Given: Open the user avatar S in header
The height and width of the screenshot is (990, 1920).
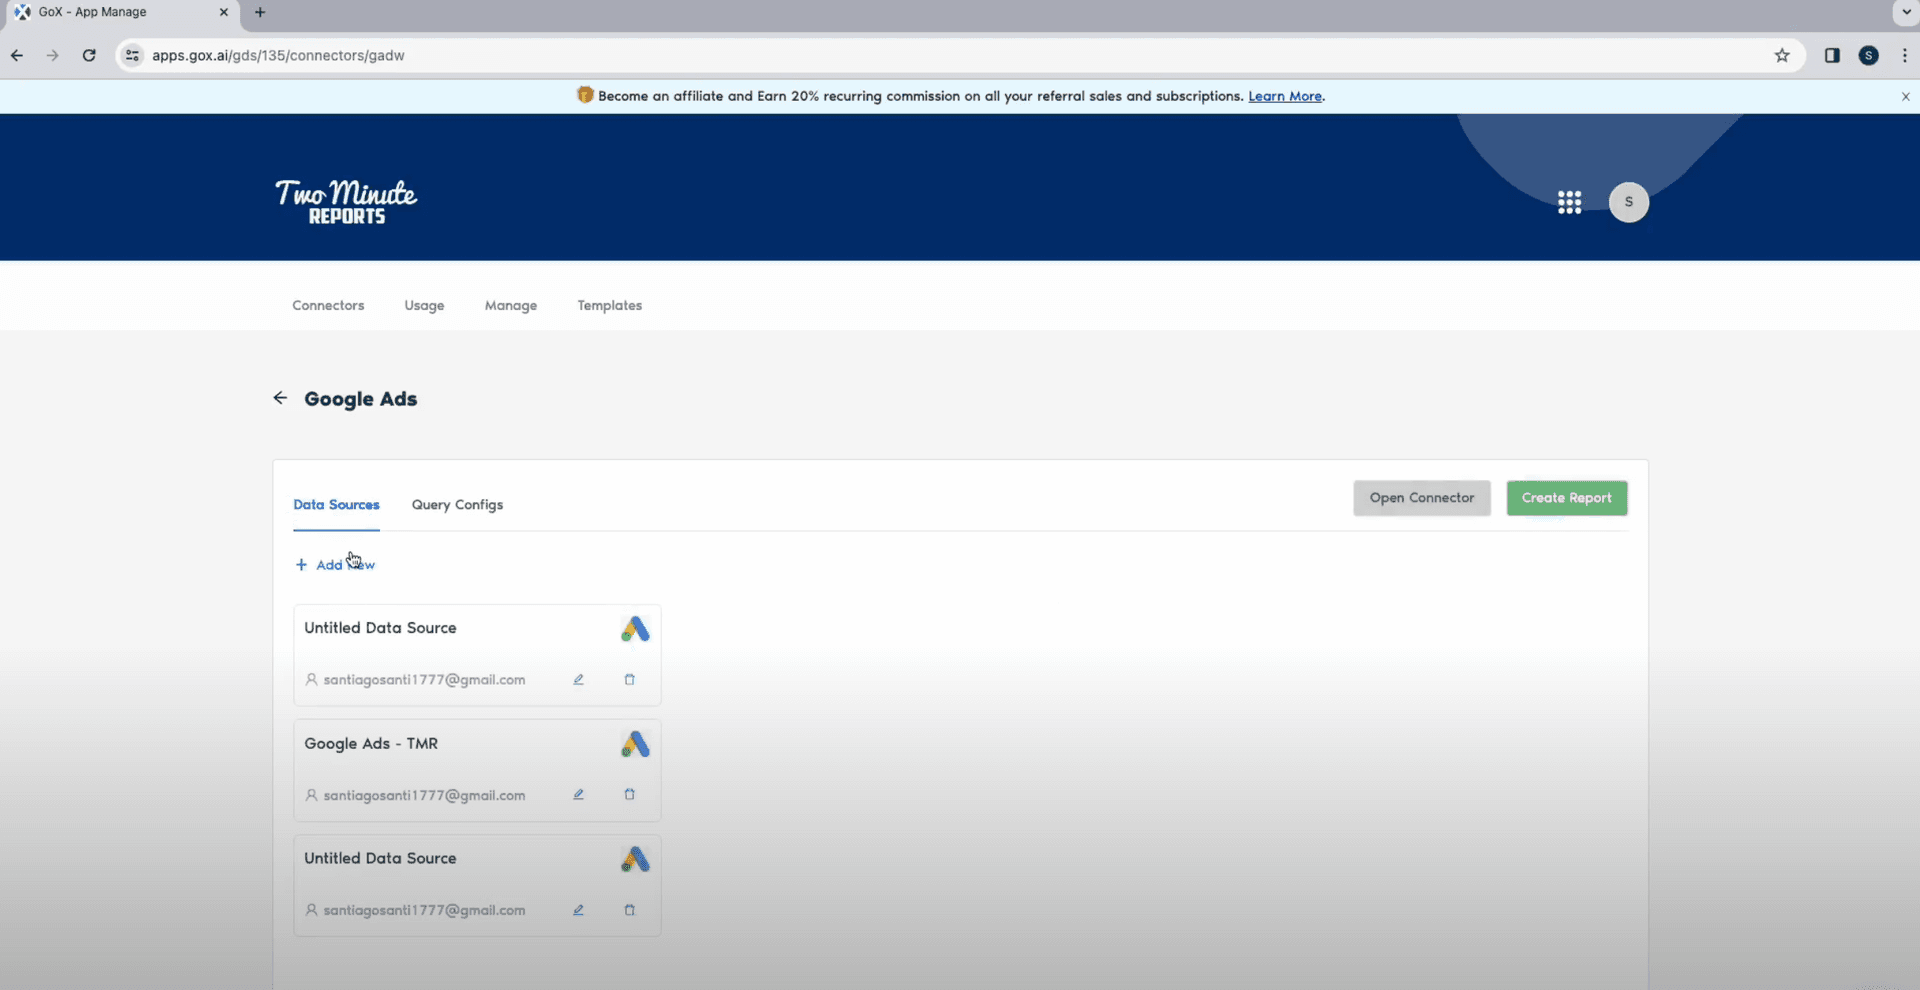Looking at the screenshot, I should [1628, 202].
